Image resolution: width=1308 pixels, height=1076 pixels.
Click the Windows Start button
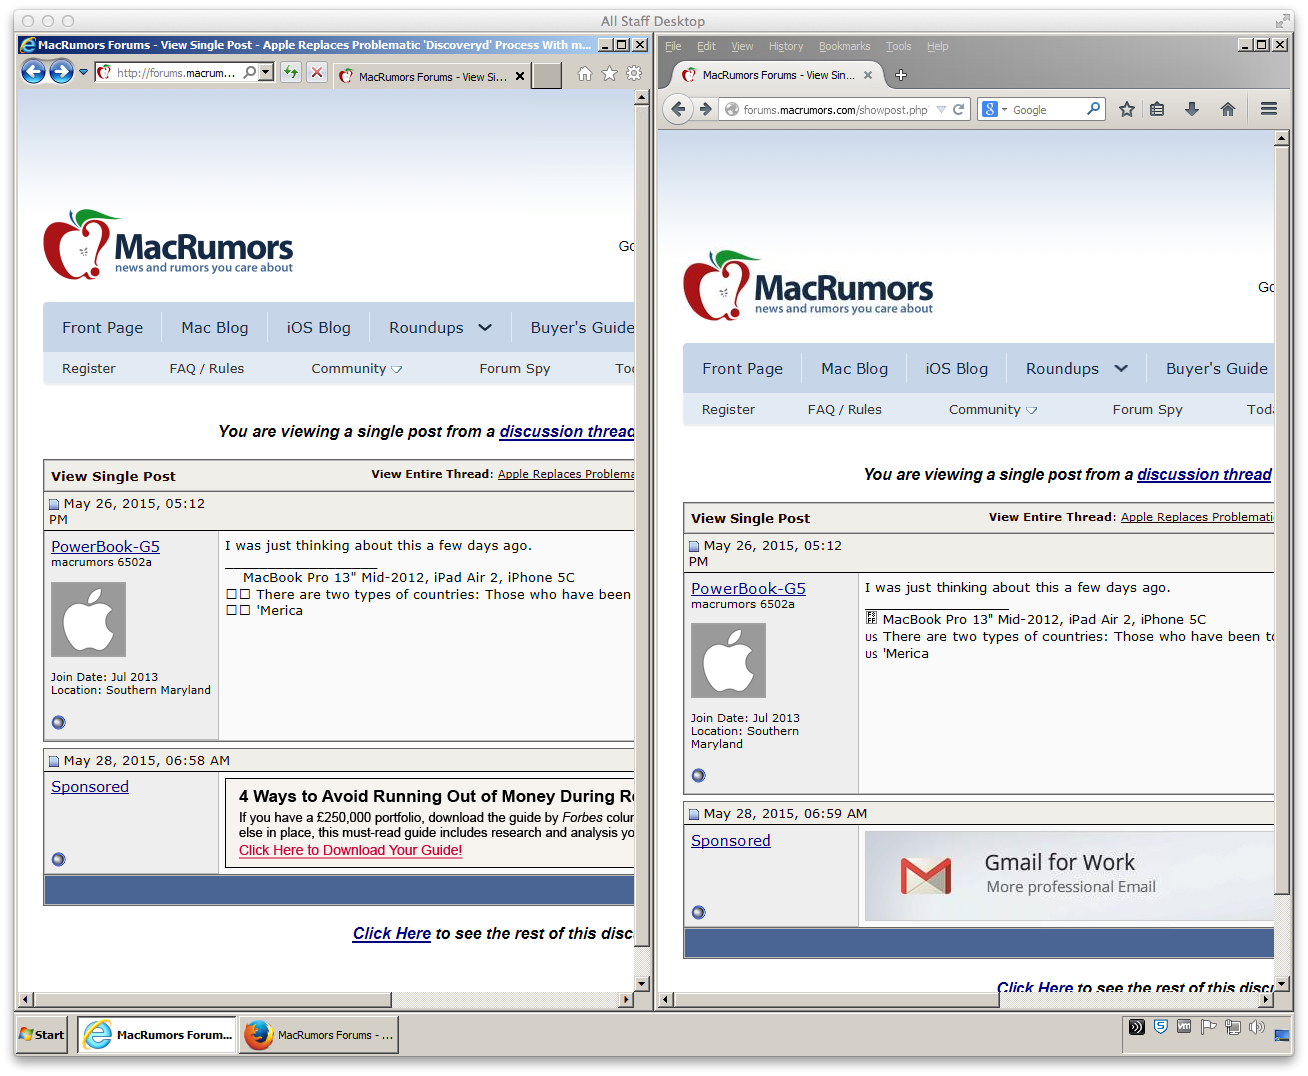(x=41, y=1035)
